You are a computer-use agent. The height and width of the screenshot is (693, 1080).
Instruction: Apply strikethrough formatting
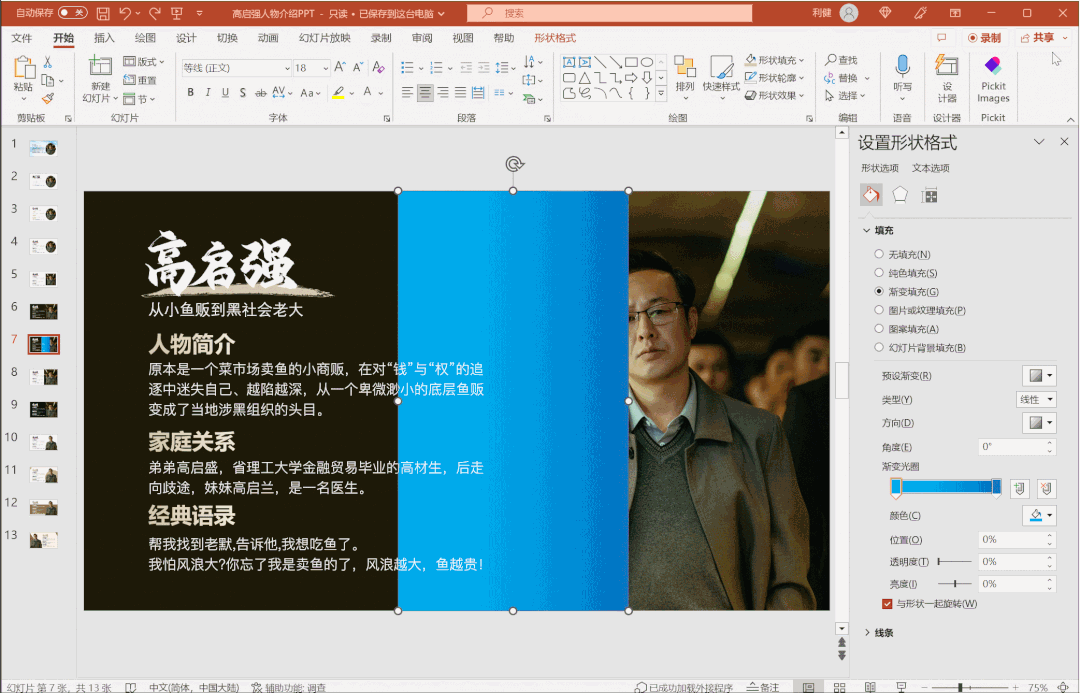260,92
